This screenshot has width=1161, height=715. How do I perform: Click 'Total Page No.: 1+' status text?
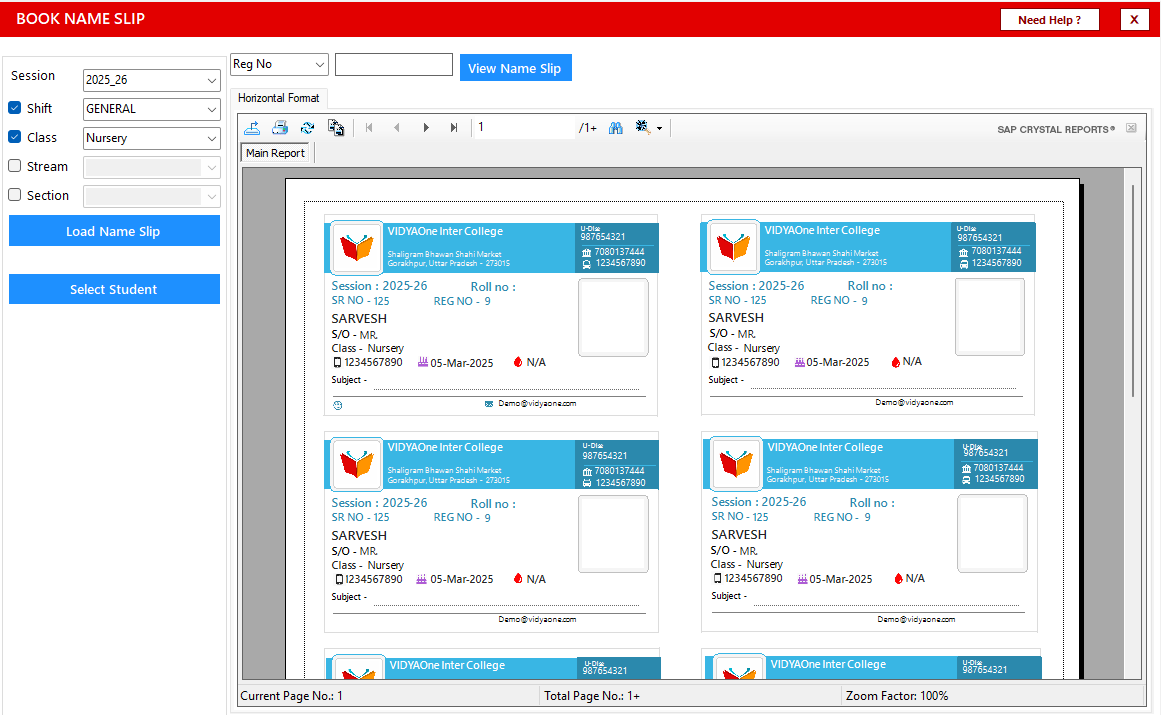coord(592,696)
